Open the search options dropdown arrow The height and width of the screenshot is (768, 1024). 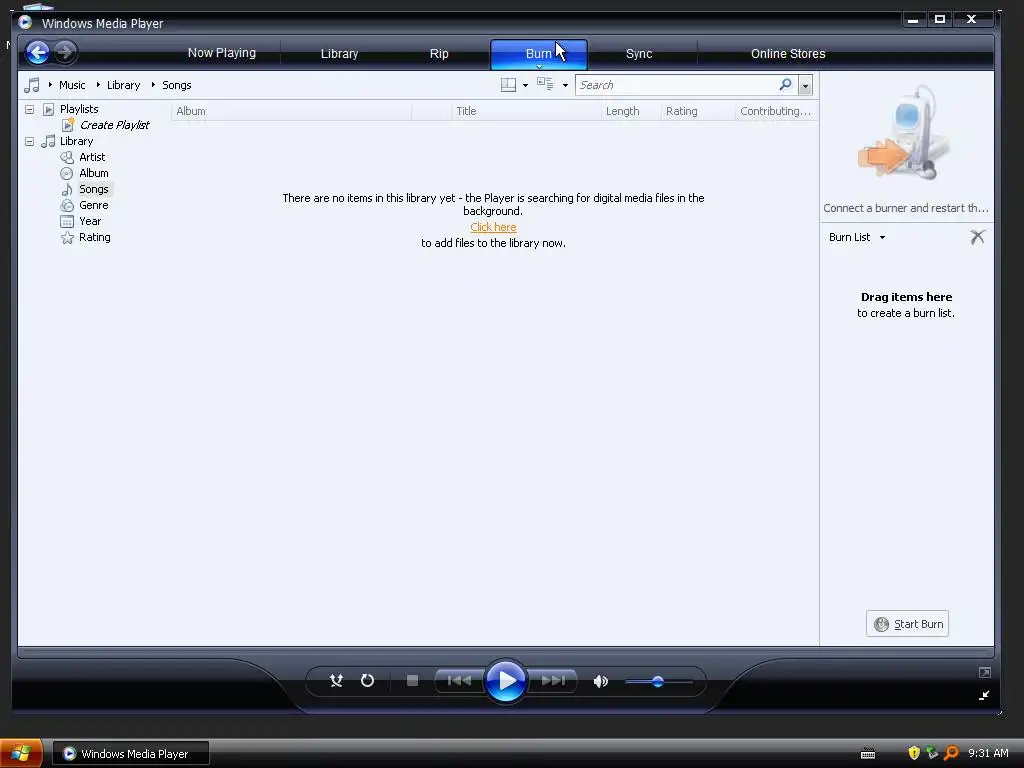(x=805, y=85)
